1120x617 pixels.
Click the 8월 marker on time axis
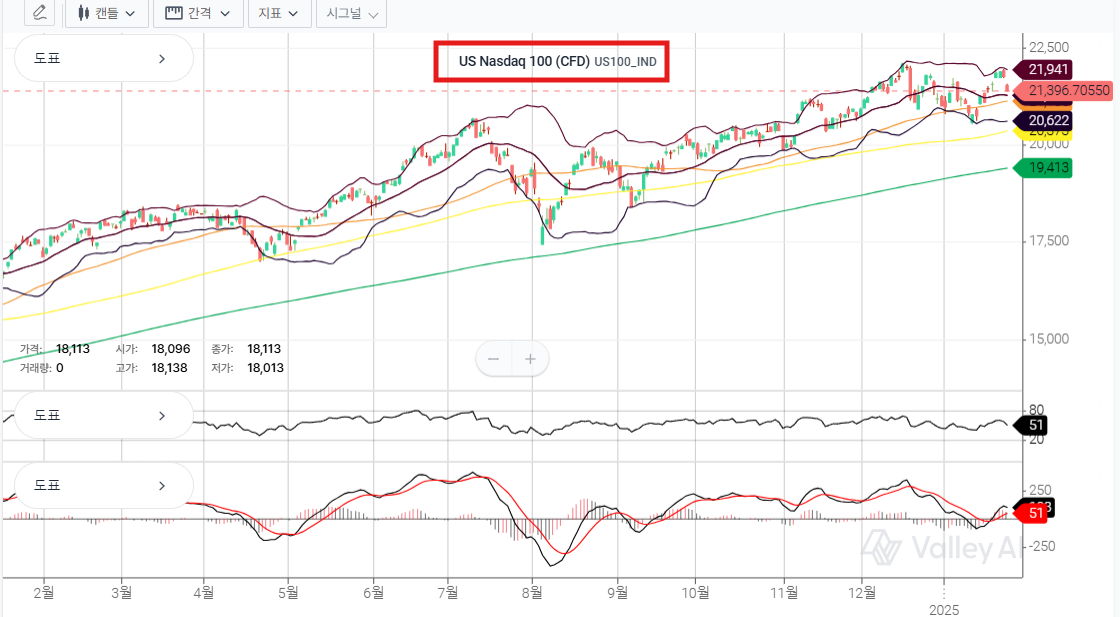[x=531, y=591]
